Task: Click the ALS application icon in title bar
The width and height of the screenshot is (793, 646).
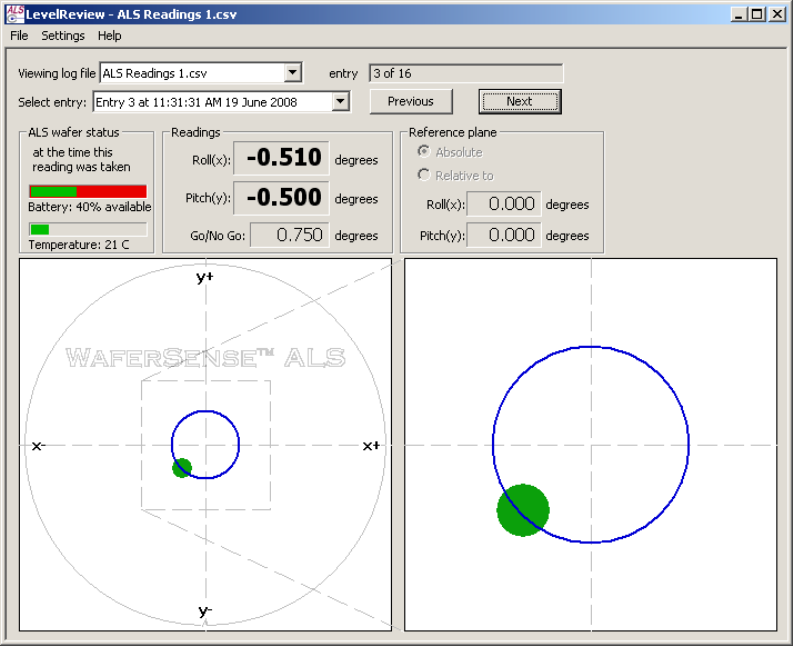Action: click(15, 14)
